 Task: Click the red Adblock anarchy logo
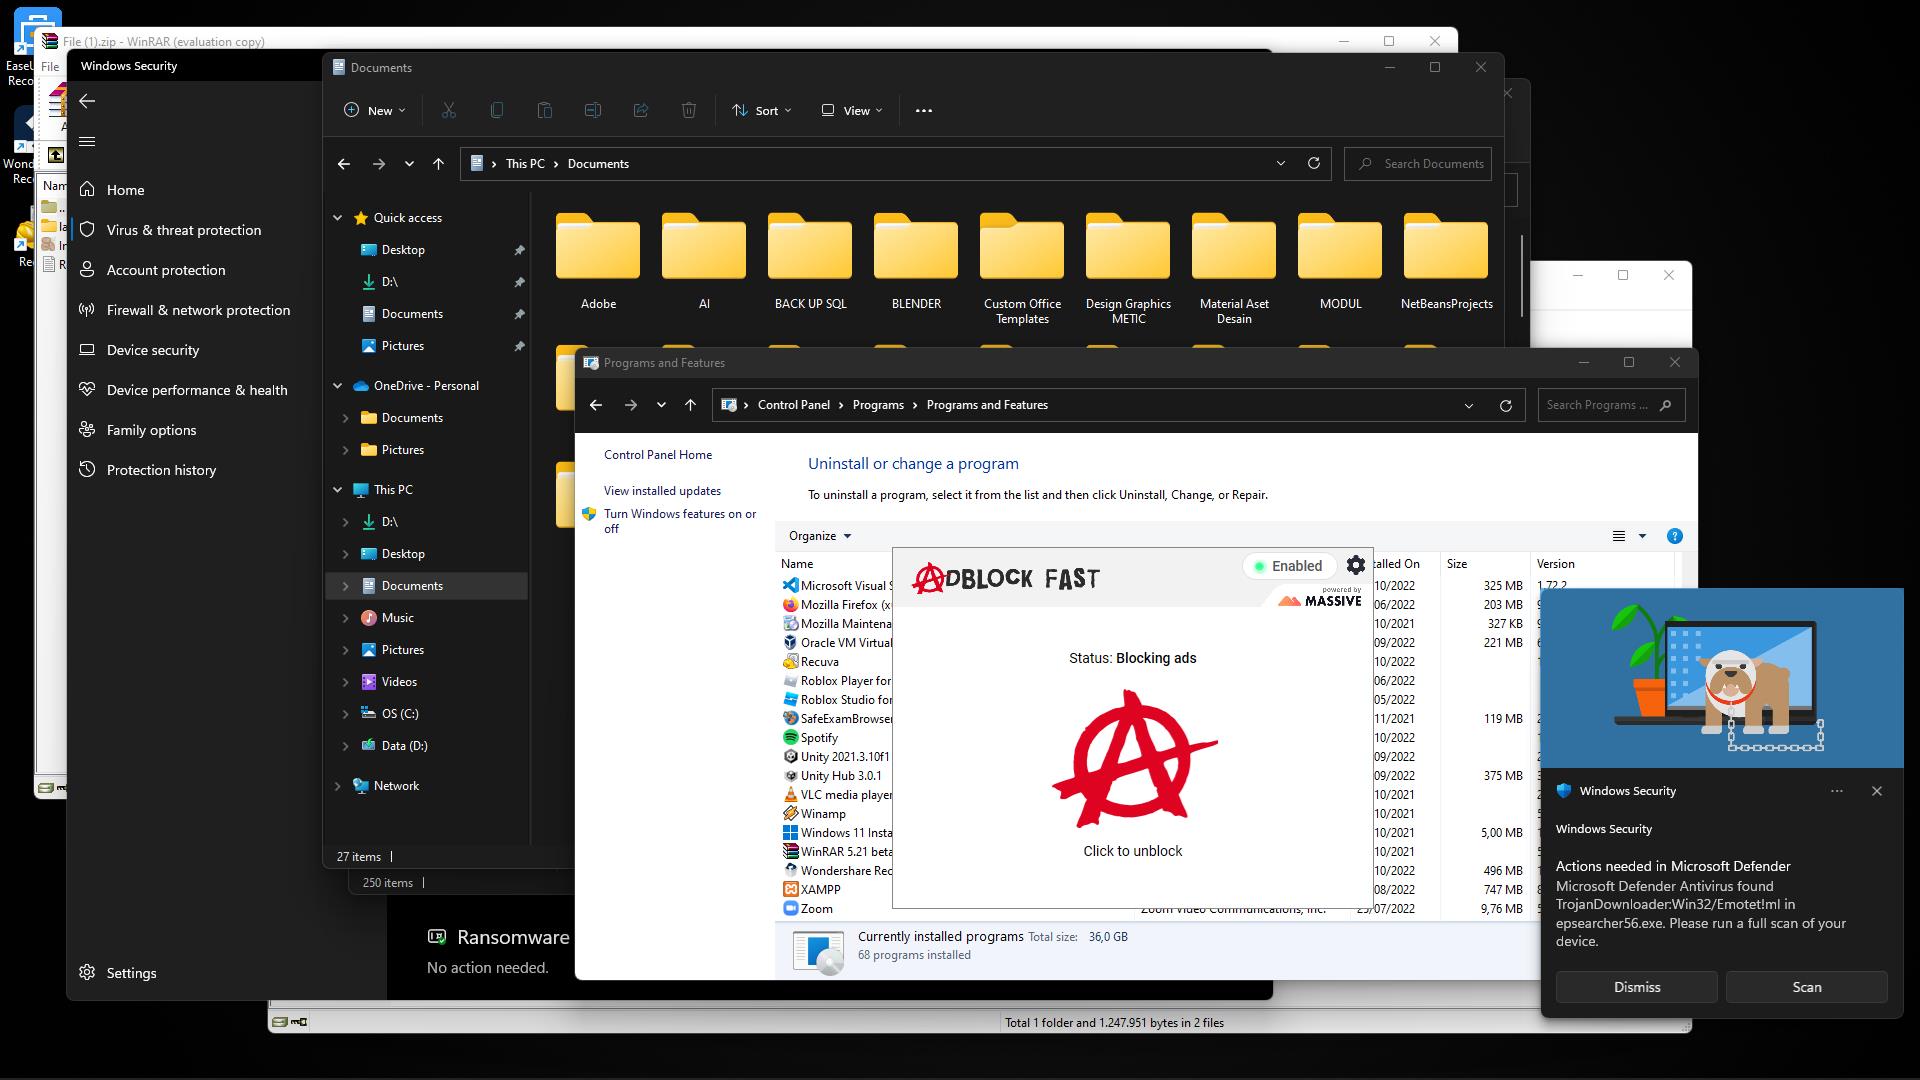pyautogui.click(x=1133, y=760)
